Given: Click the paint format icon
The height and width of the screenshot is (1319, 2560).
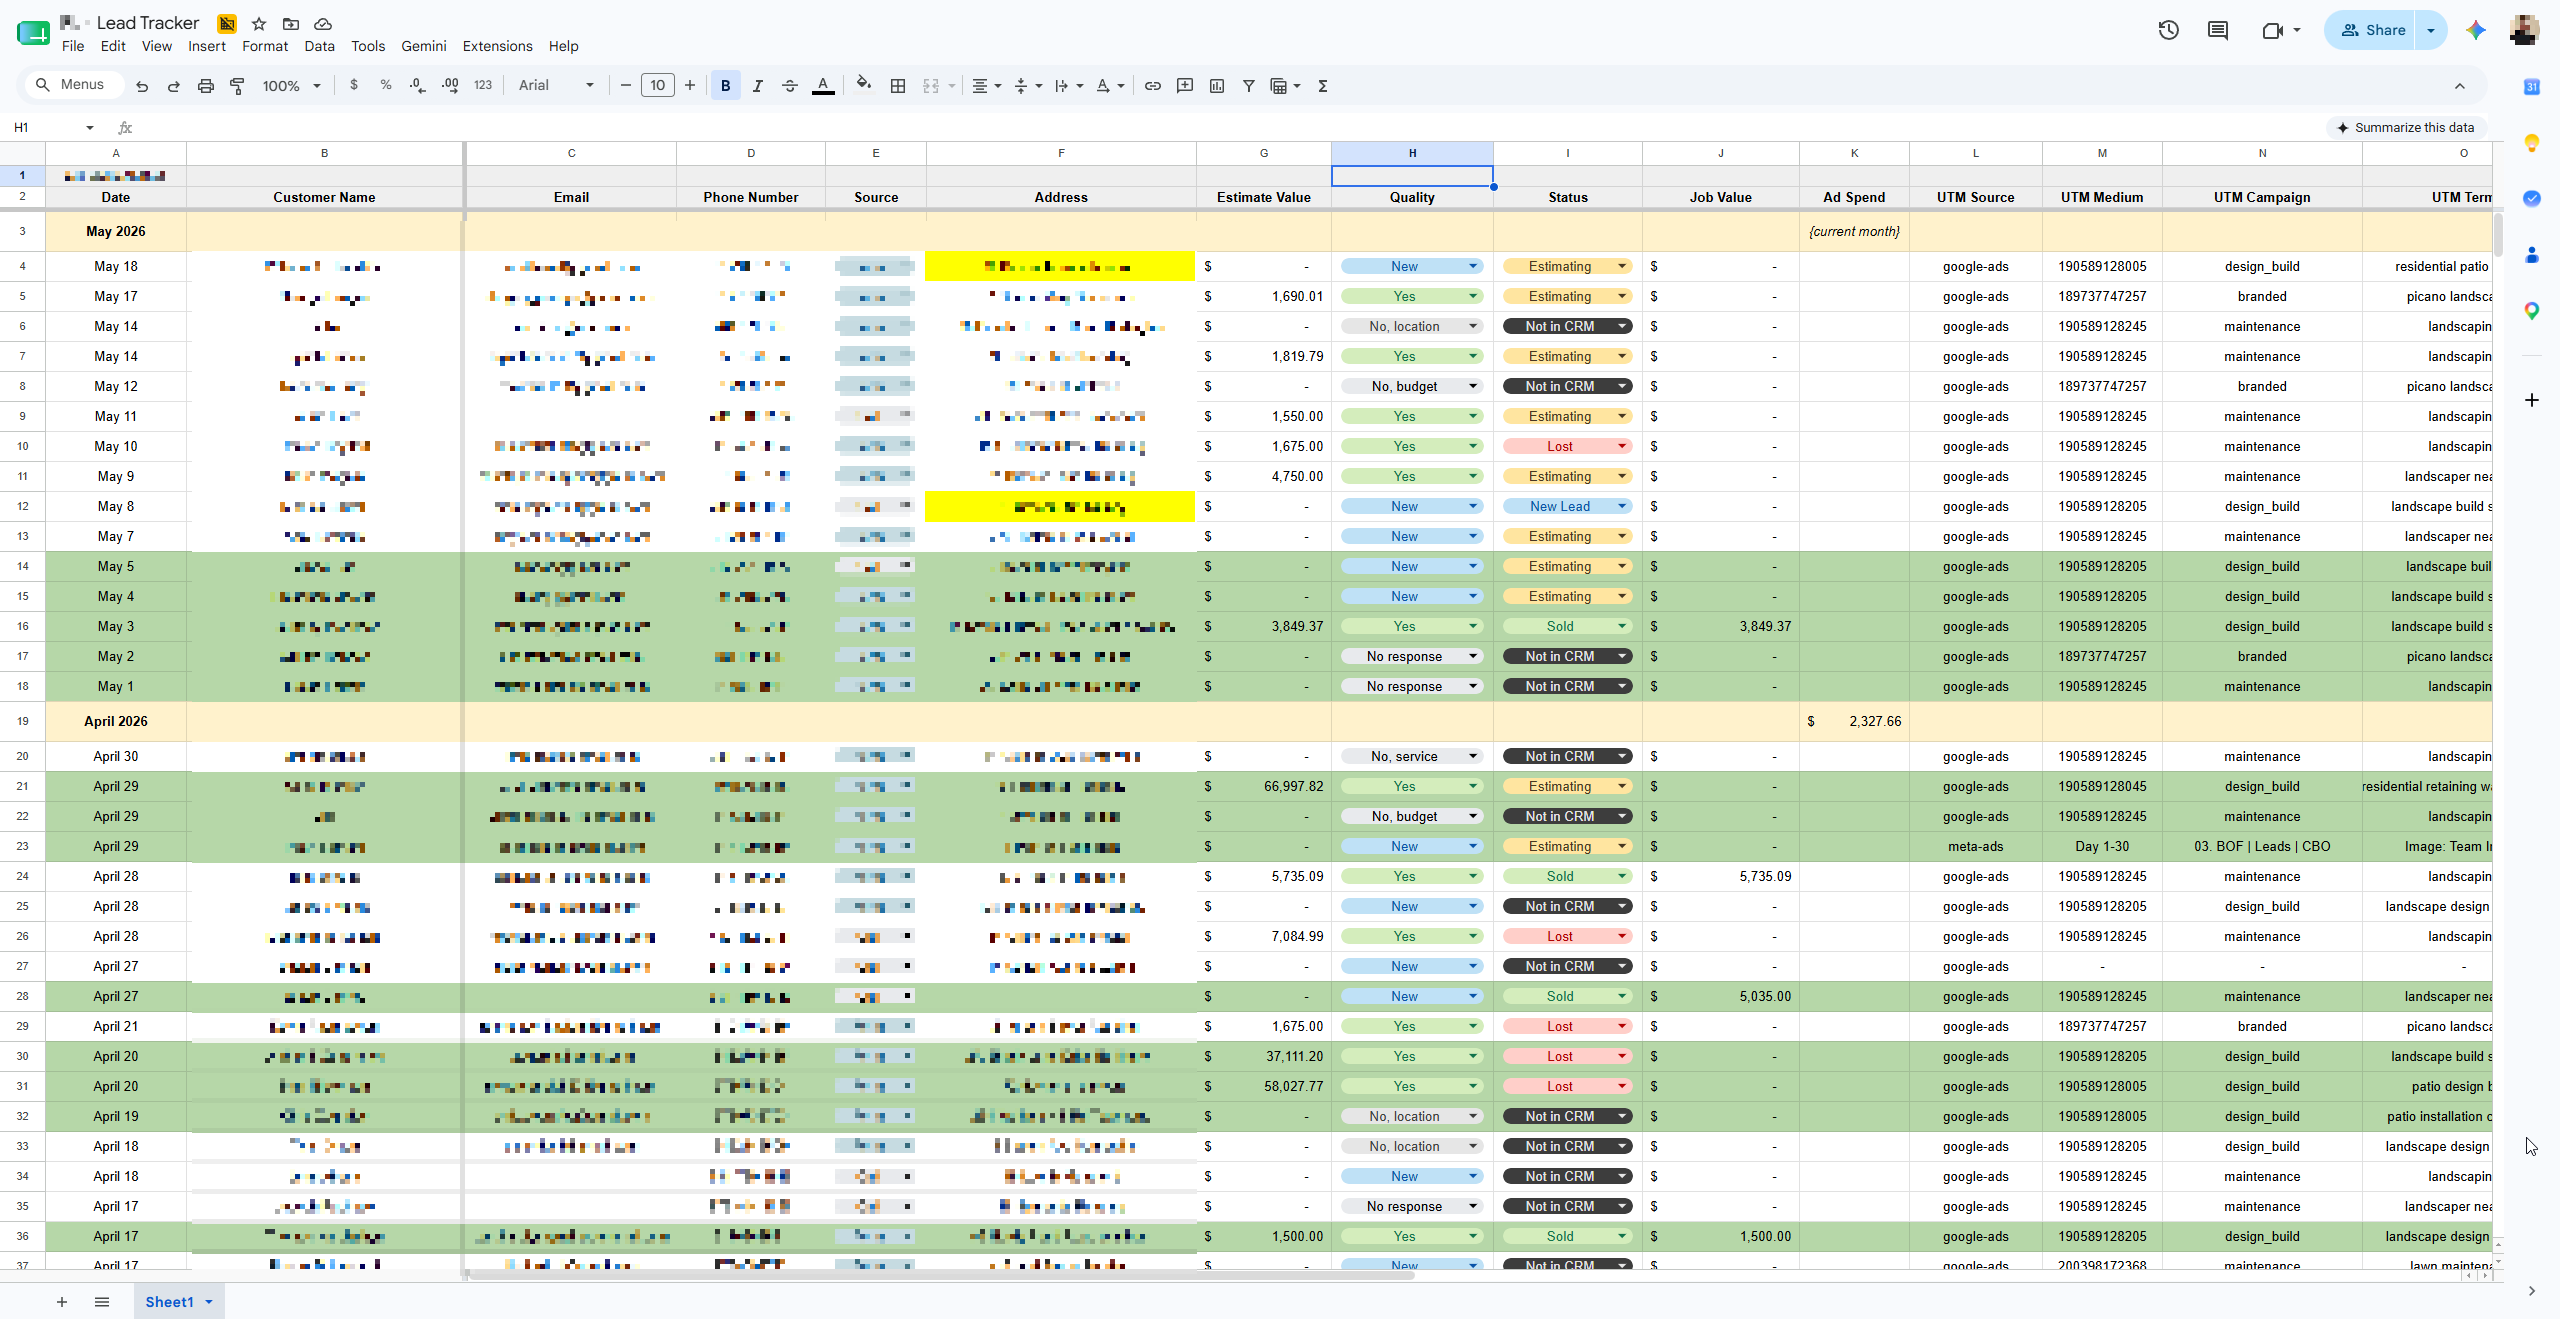Looking at the screenshot, I should coord(238,86).
